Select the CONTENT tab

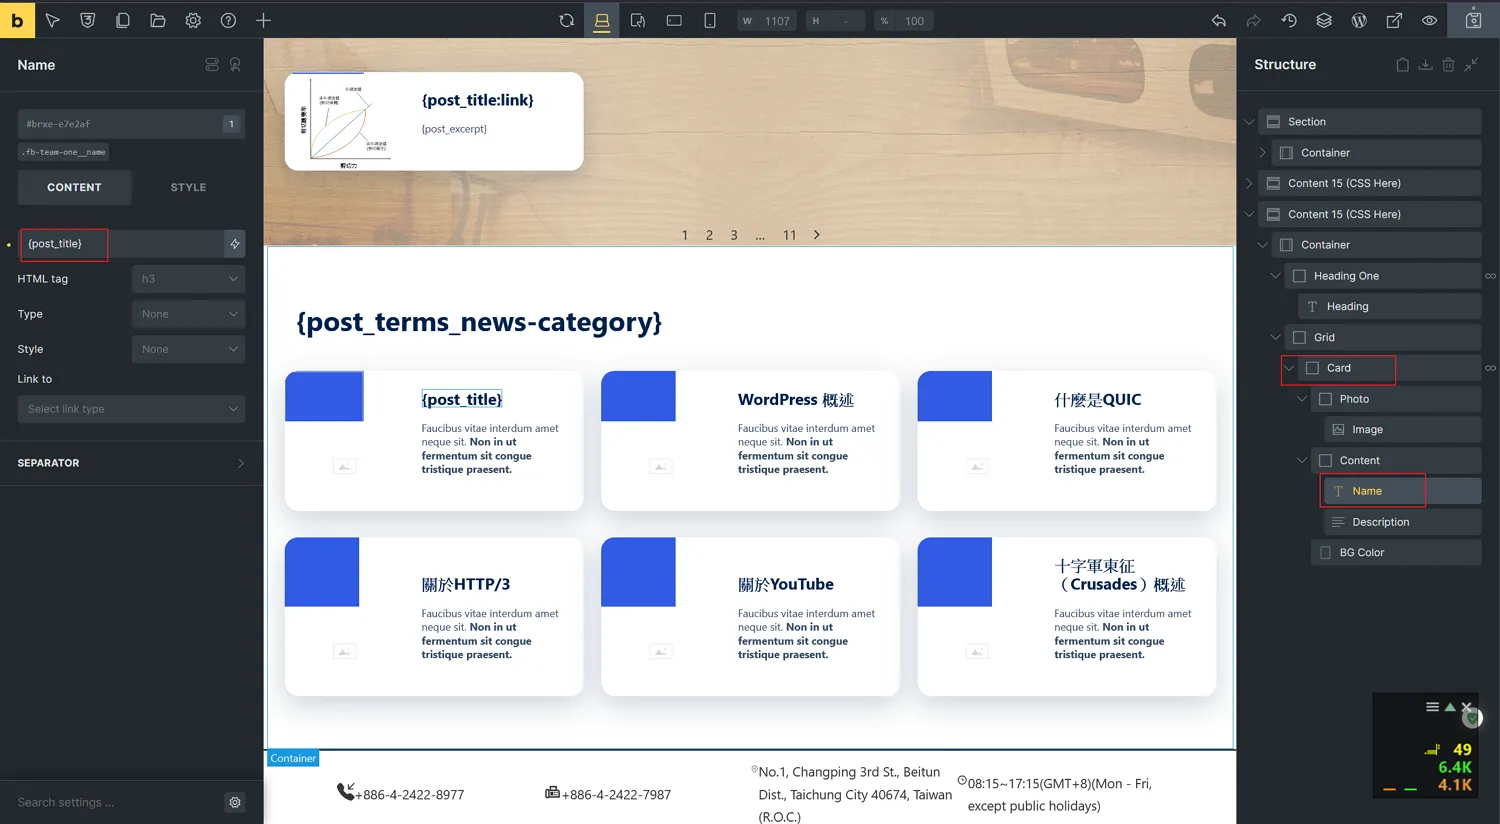pos(74,187)
